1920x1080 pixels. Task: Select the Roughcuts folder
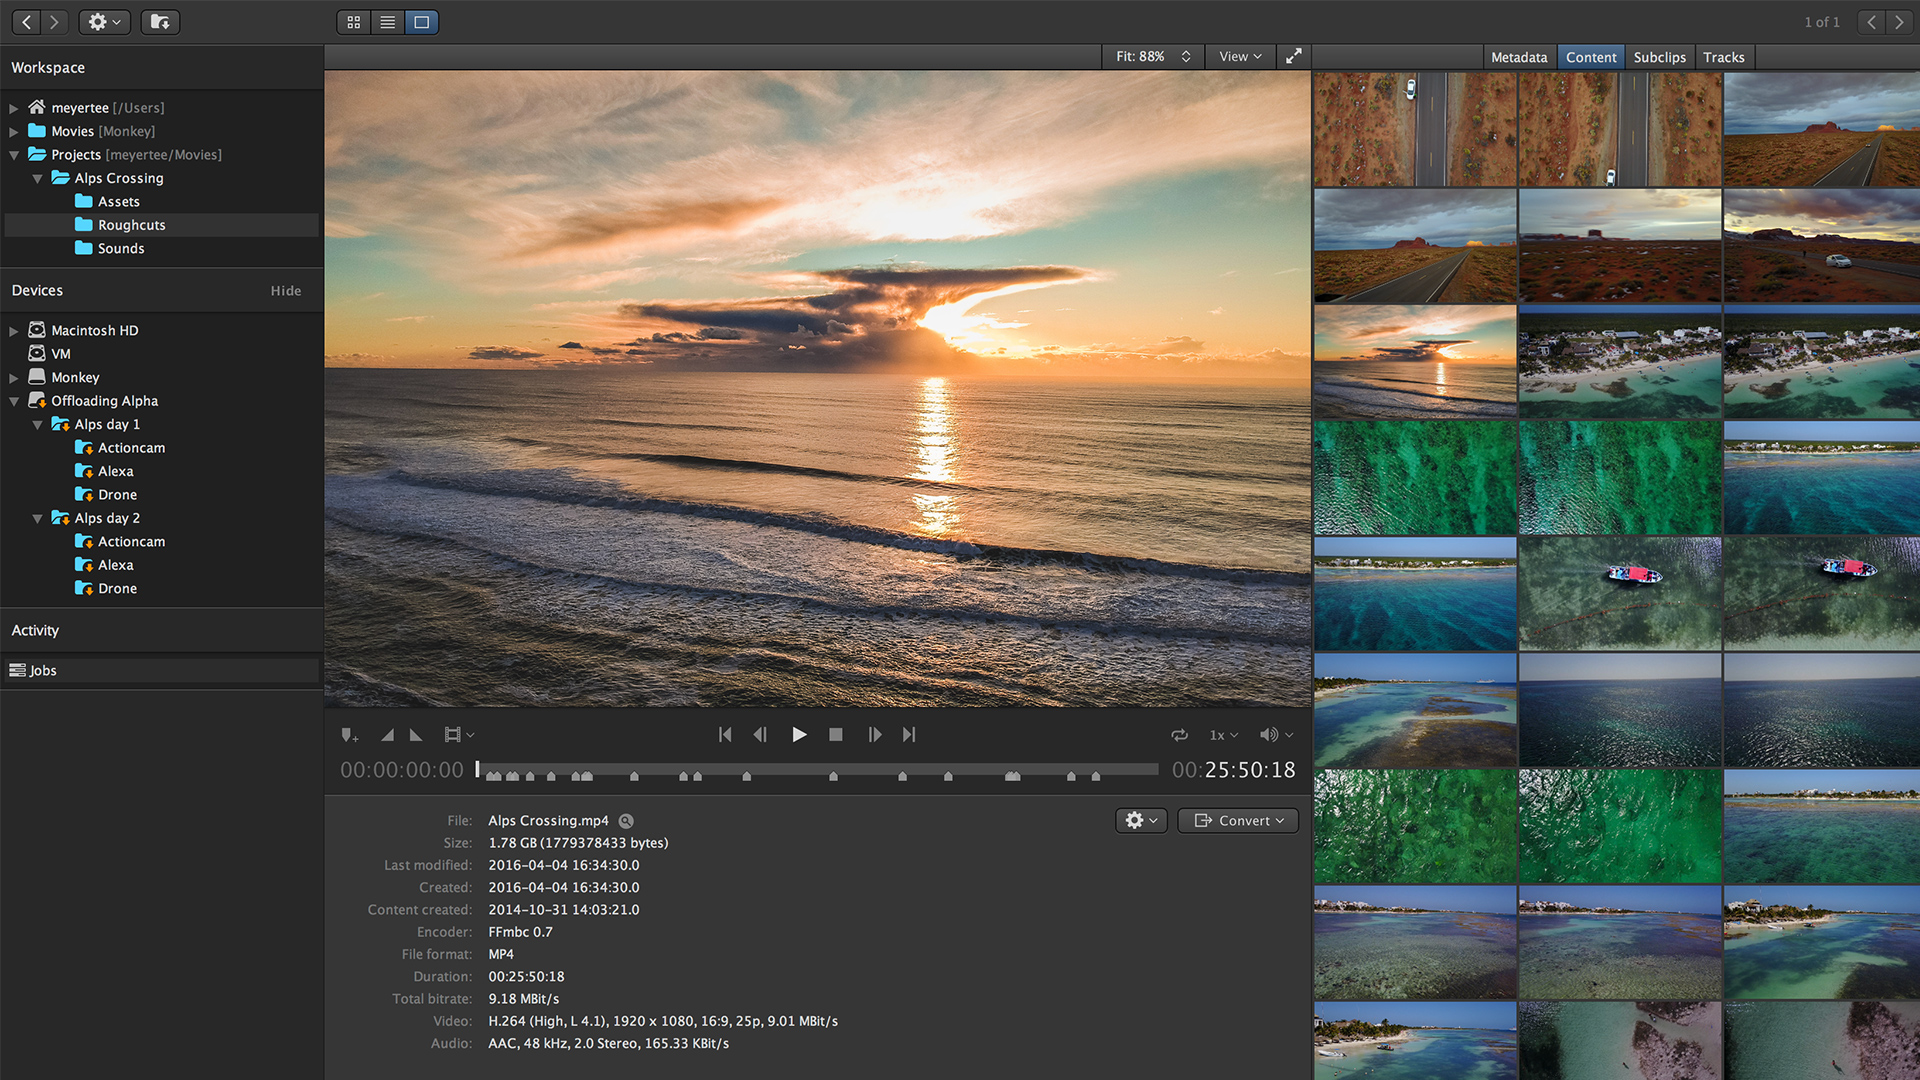tap(162, 225)
